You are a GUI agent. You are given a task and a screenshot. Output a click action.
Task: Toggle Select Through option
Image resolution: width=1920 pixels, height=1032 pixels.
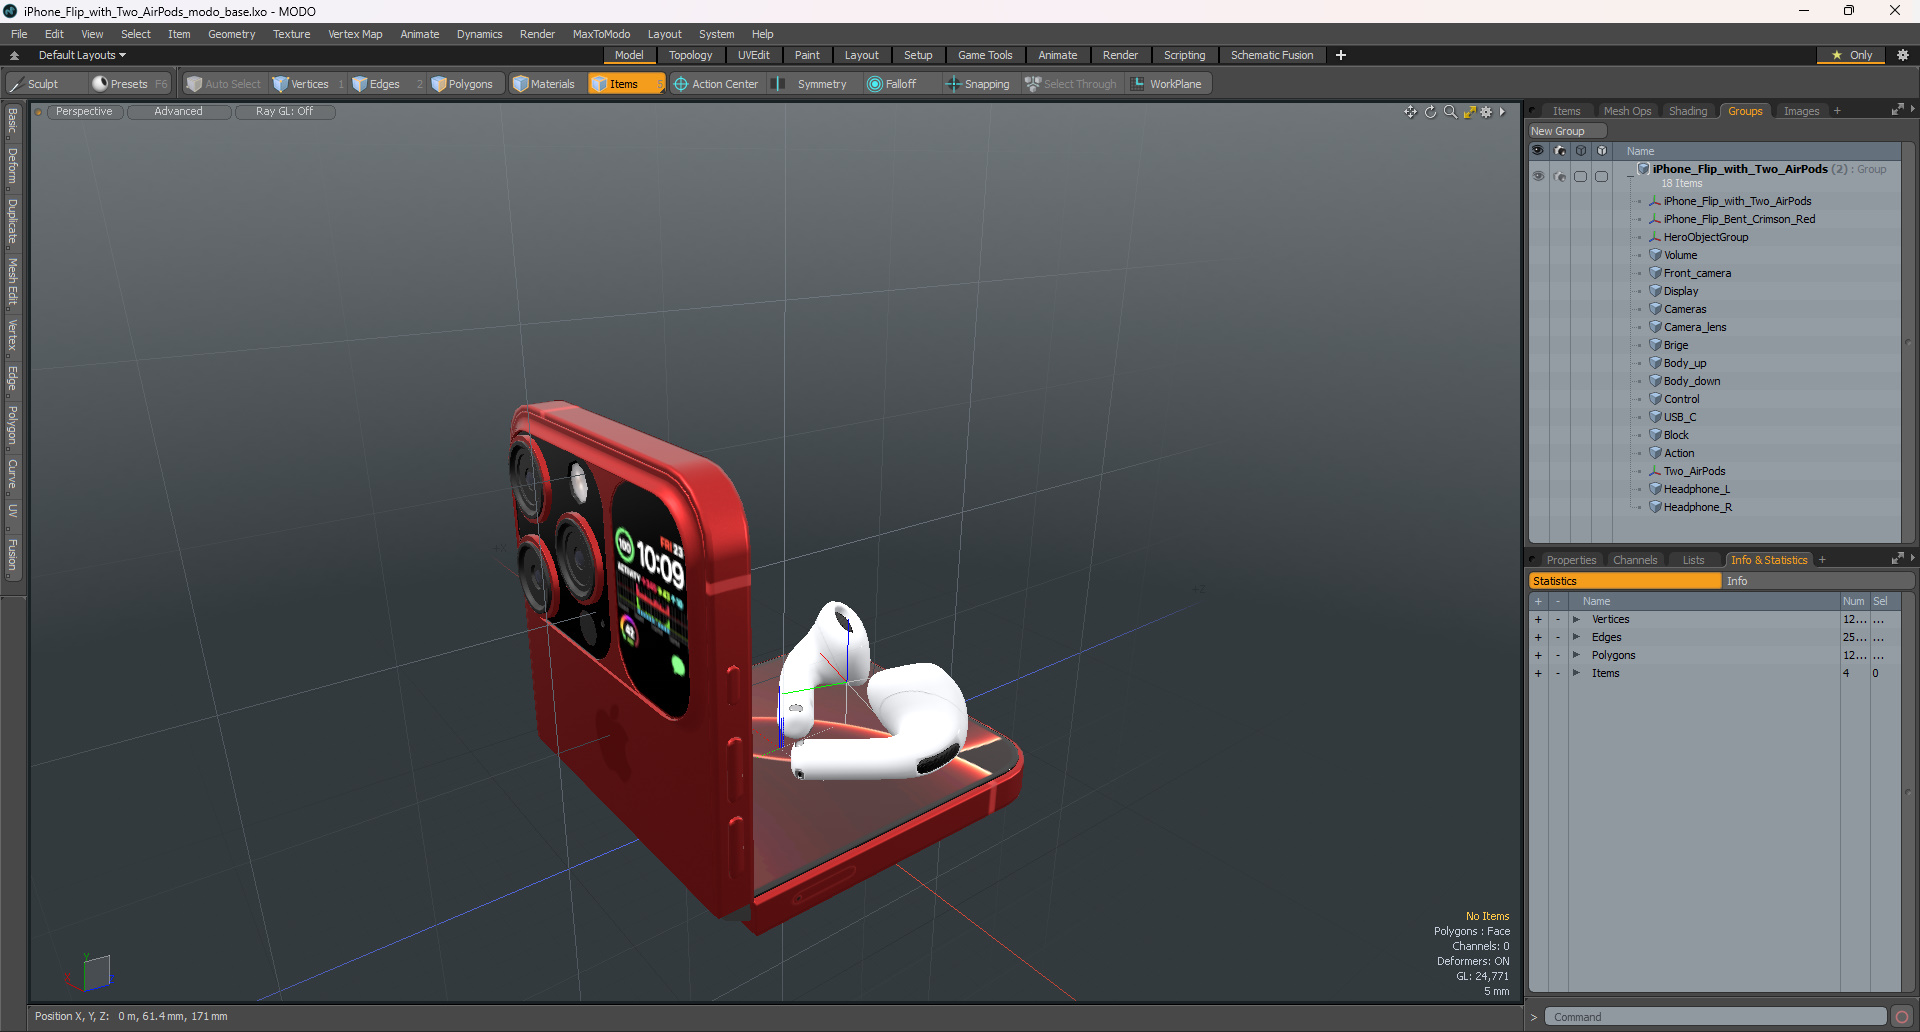[1070, 84]
